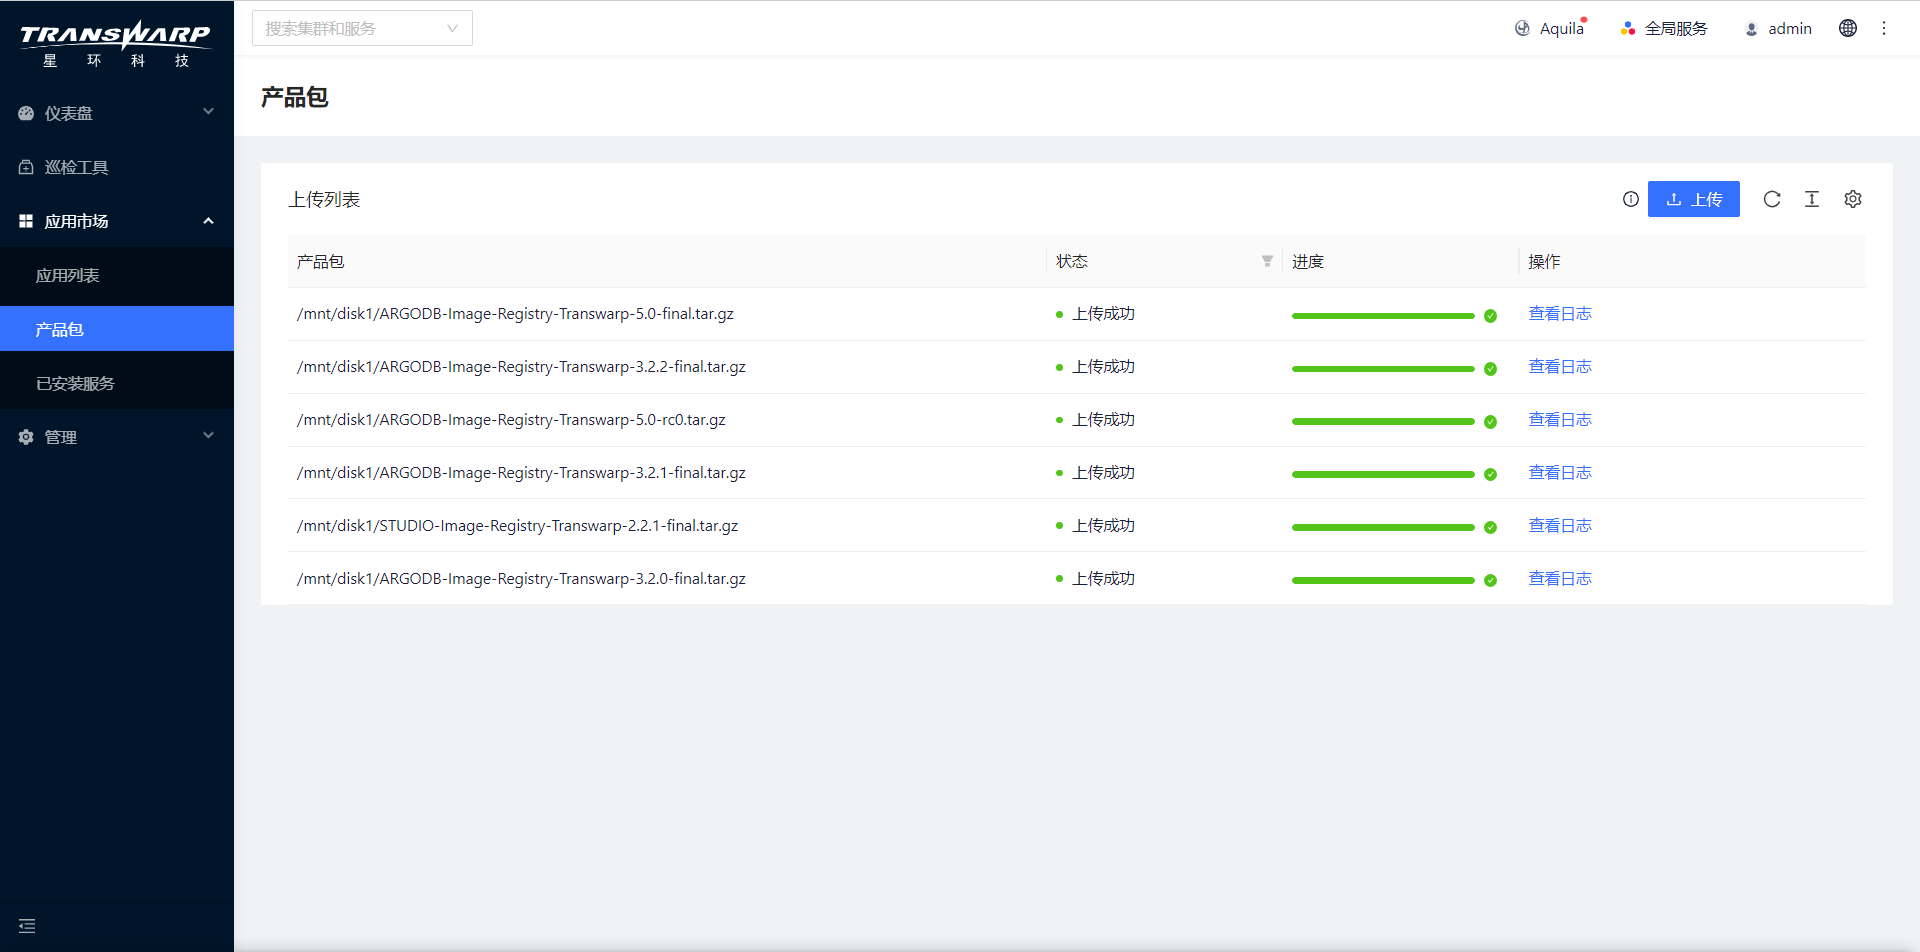Click the 状态 column header text
This screenshot has width=1920, height=952.
click(1072, 261)
